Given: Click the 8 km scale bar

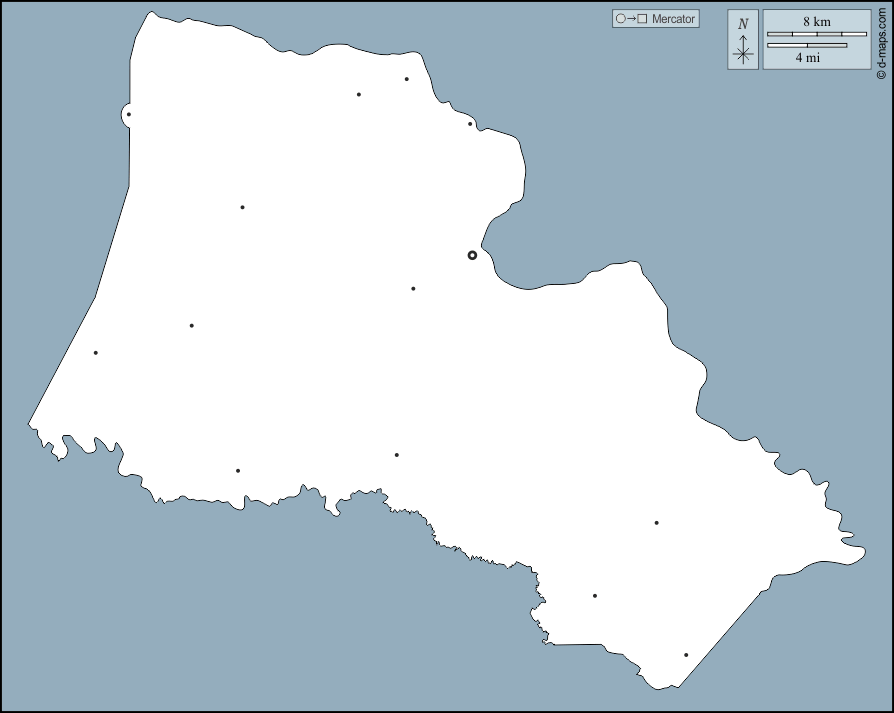Looking at the screenshot, I should click(x=817, y=34).
